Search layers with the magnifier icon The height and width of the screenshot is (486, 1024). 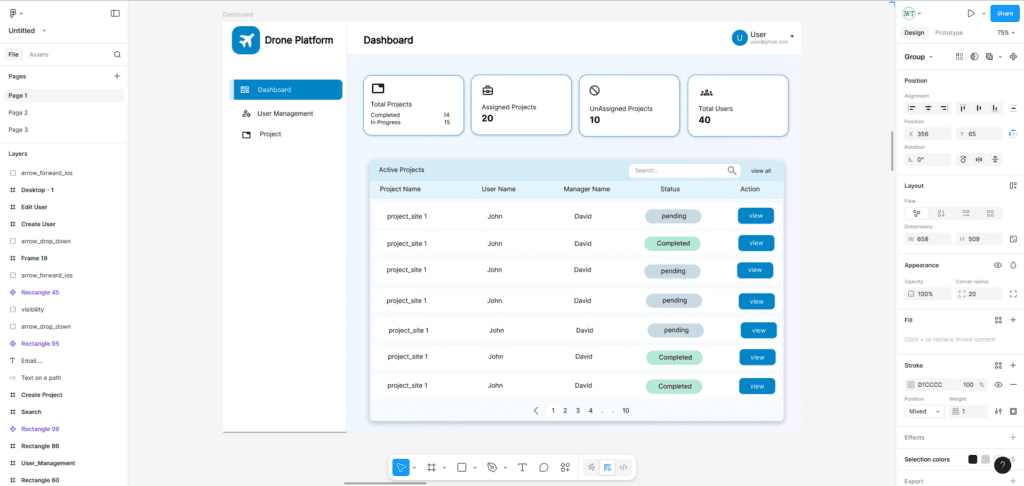click(117, 55)
